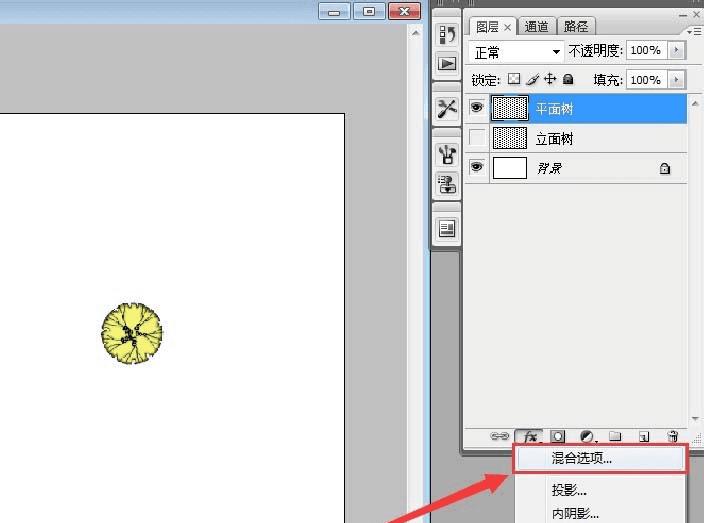Click the document window scroll up arrow
This screenshot has height=523, width=704.
(x=416, y=33)
